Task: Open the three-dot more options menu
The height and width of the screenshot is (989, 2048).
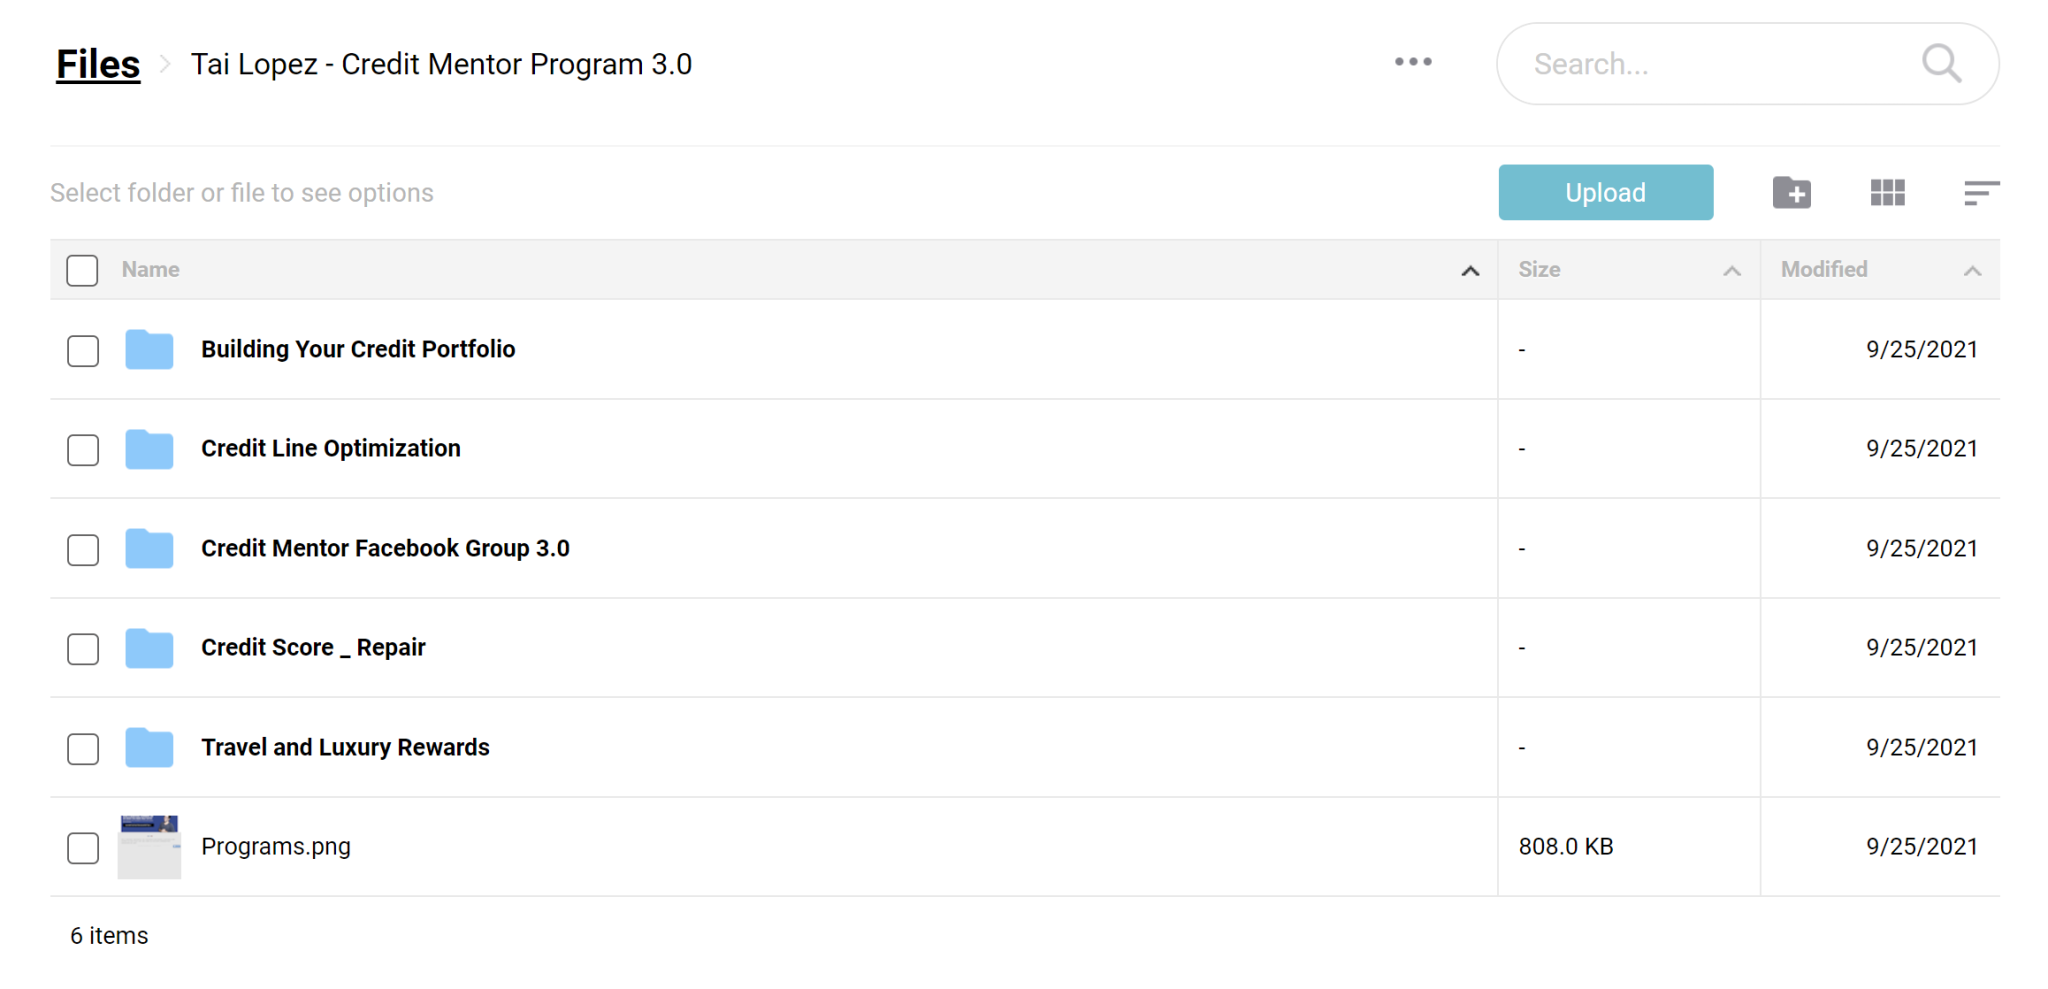Action: click(1413, 62)
